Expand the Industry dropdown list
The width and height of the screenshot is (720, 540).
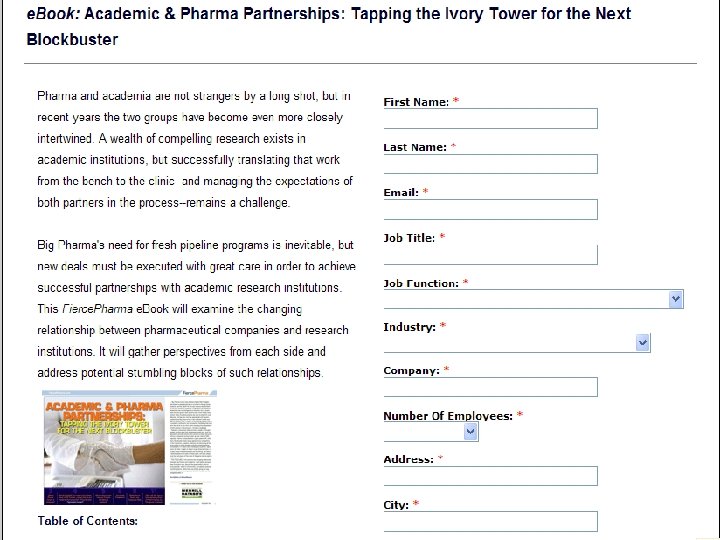point(517,343)
